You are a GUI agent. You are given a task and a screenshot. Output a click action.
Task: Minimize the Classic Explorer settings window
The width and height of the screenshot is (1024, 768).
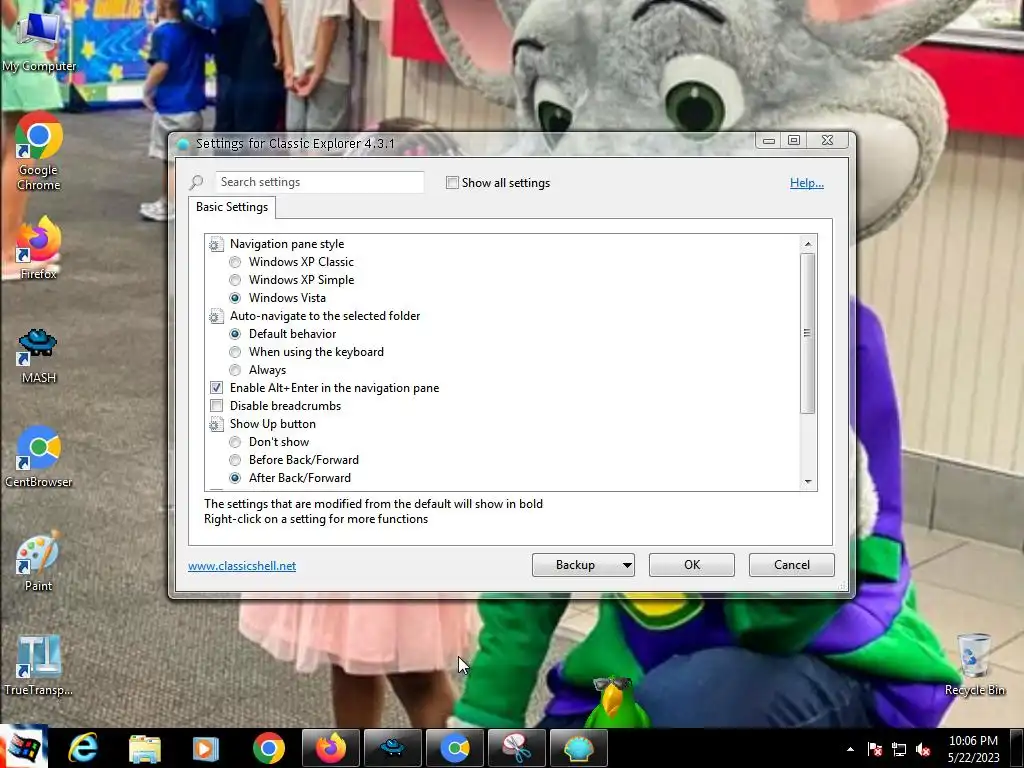coord(769,140)
